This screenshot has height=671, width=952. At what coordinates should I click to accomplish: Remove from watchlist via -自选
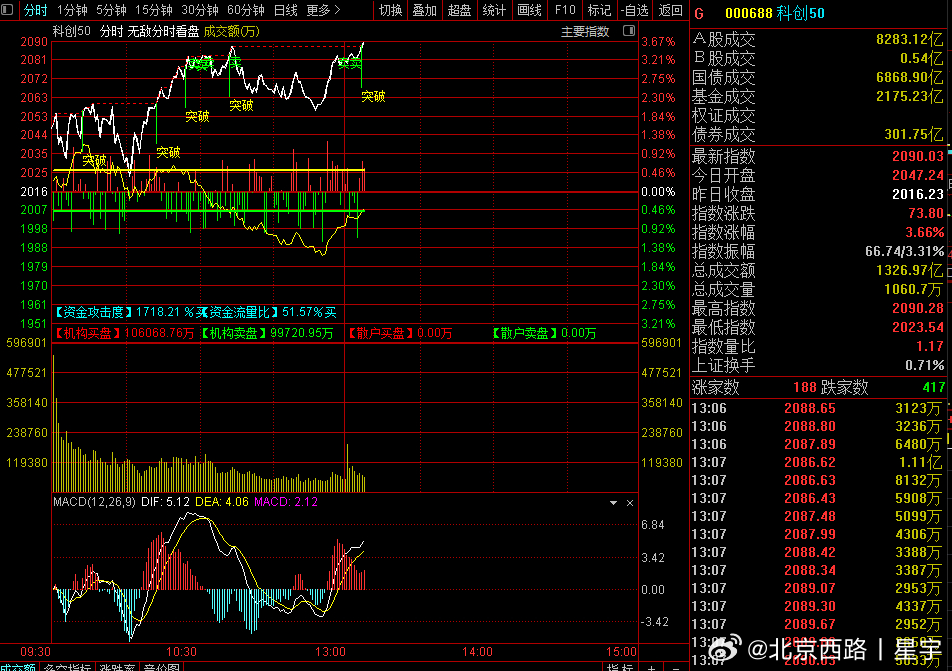(634, 10)
